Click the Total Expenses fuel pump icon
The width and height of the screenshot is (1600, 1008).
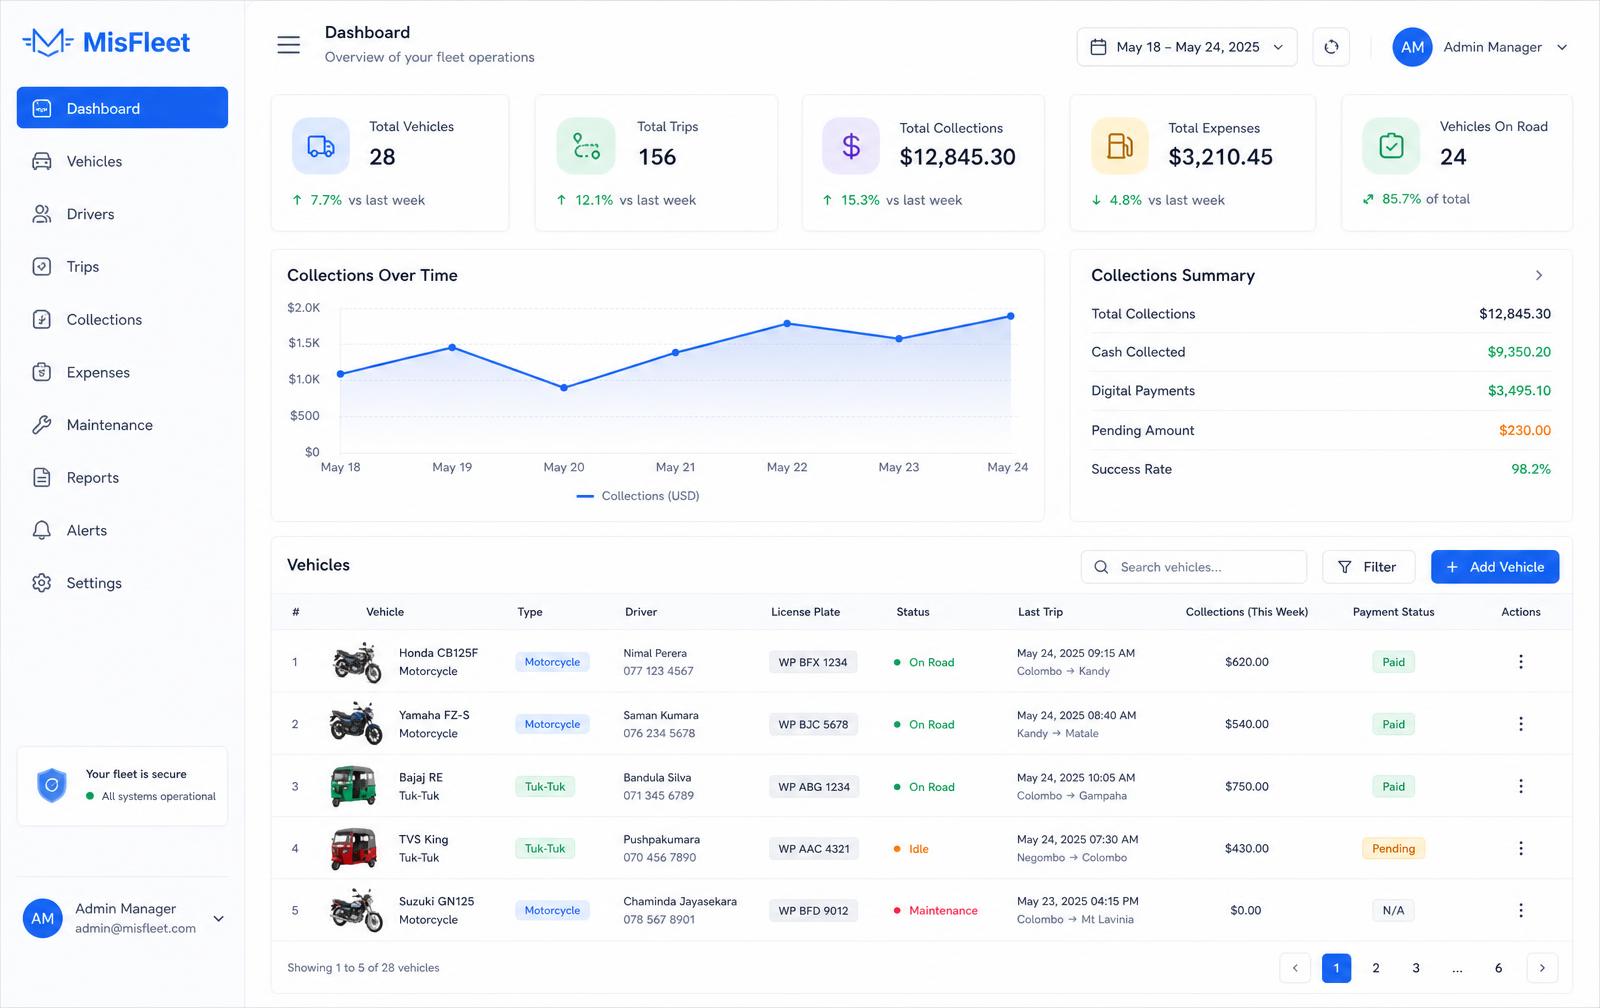1120,146
